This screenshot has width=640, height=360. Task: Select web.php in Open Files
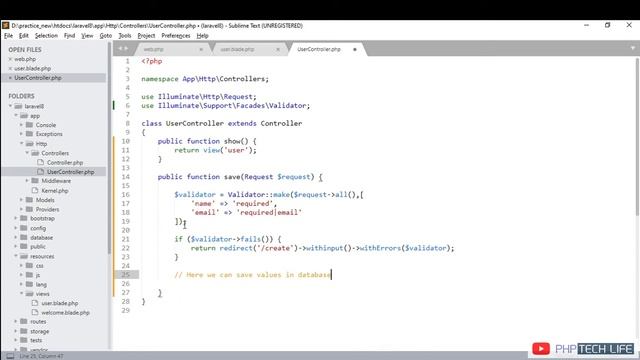click(x=25, y=59)
